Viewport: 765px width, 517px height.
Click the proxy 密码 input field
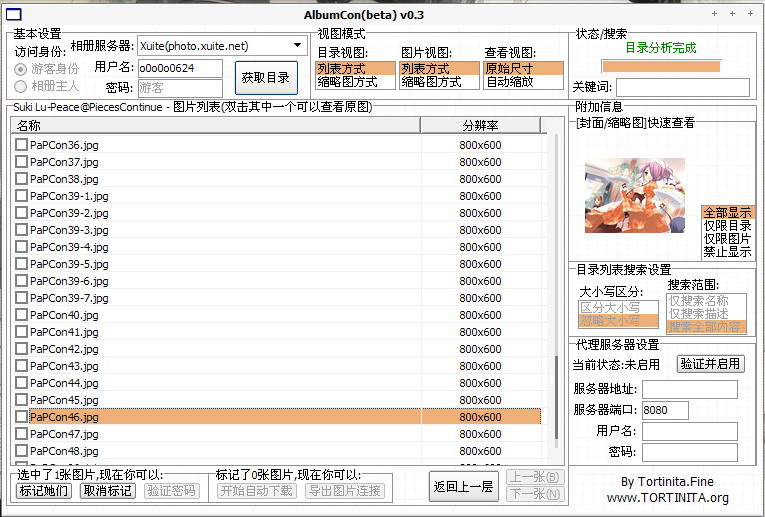point(690,453)
